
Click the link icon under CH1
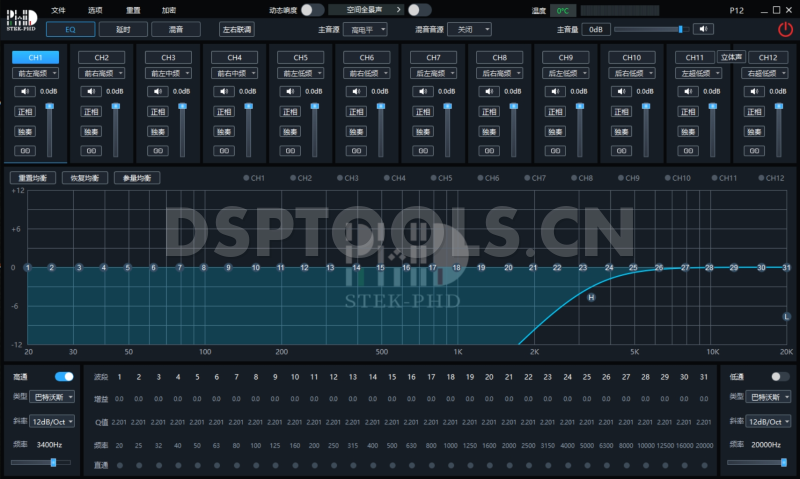click(x=24, y=150)
